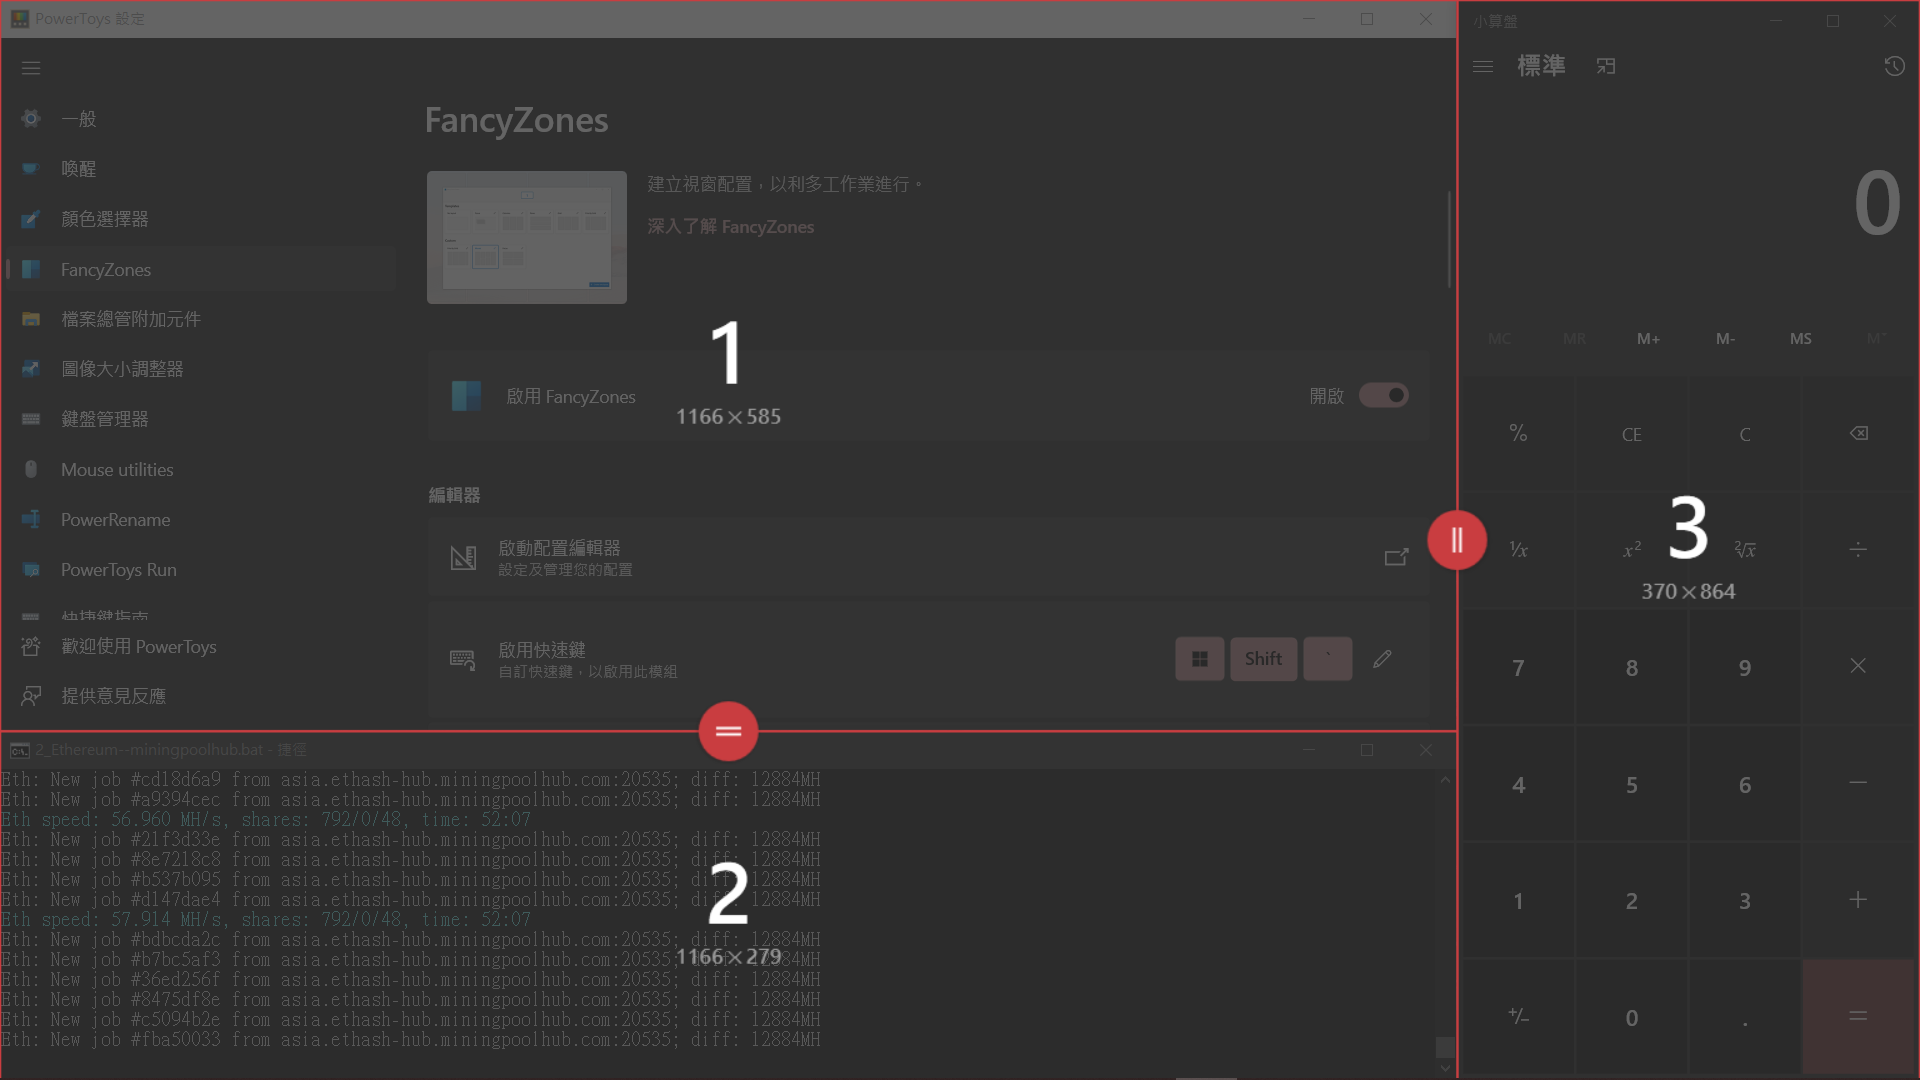Click the Windows key shortcut chip
The height and width of the screenshot is (1080, 1920).
pyautogui.click(x=1200, y=659)
